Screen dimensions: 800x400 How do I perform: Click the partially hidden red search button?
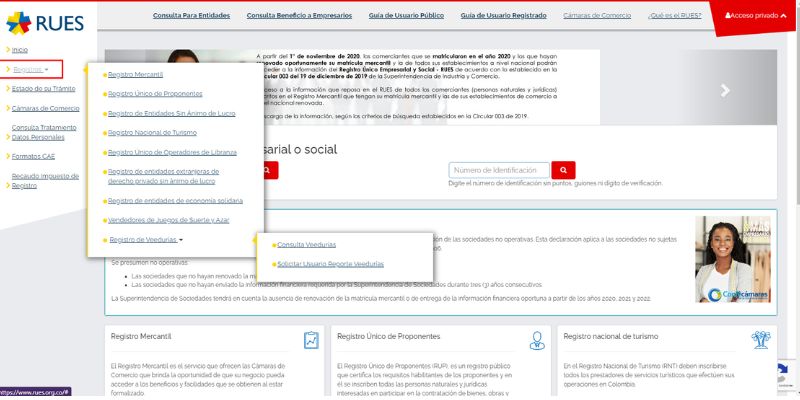tap(271, 170)
